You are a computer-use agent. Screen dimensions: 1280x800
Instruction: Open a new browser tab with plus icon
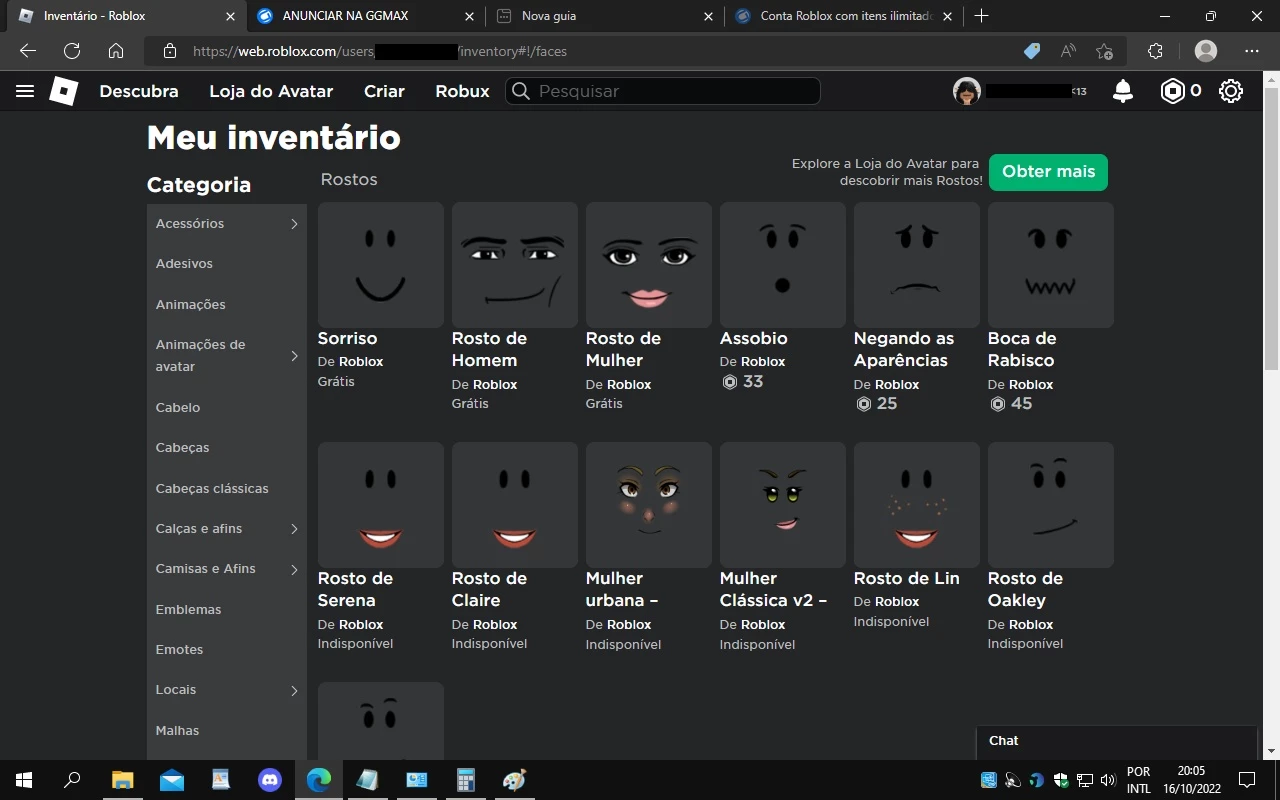pyautogui.click(x=982, y=16)
